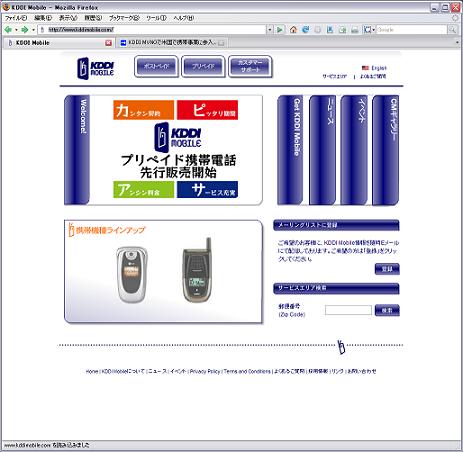
Task: Open the forward history dropdown arrow
Action: (33, 30)
